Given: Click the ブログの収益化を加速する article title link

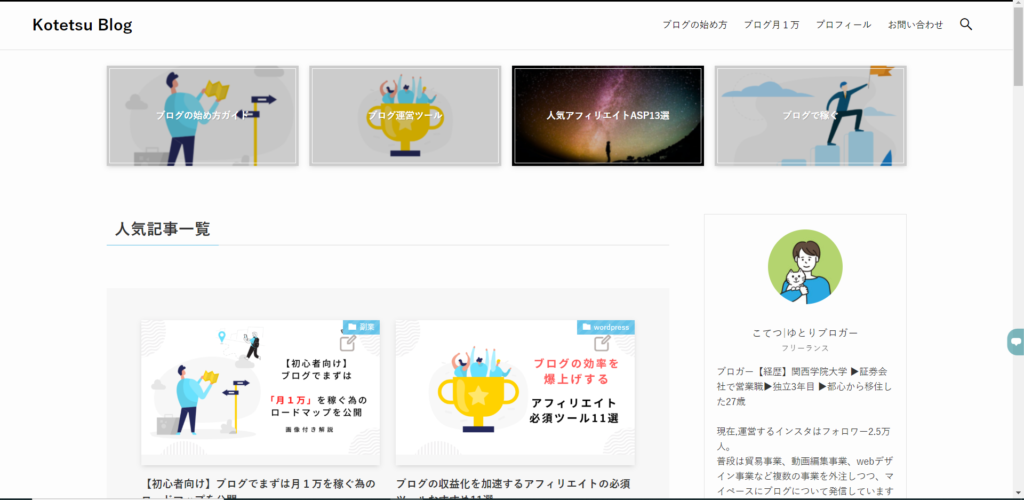Looking at the screenshot, I should tap(513, 484).
